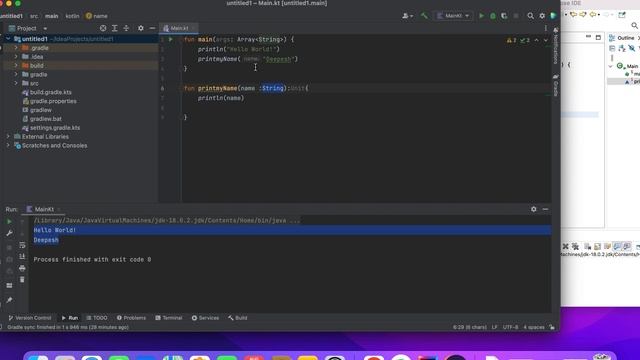Image resolution: width=640 pixels, height=360 pixels.
Task: Clear all Run console output trash icon
Action: [22, 280]
